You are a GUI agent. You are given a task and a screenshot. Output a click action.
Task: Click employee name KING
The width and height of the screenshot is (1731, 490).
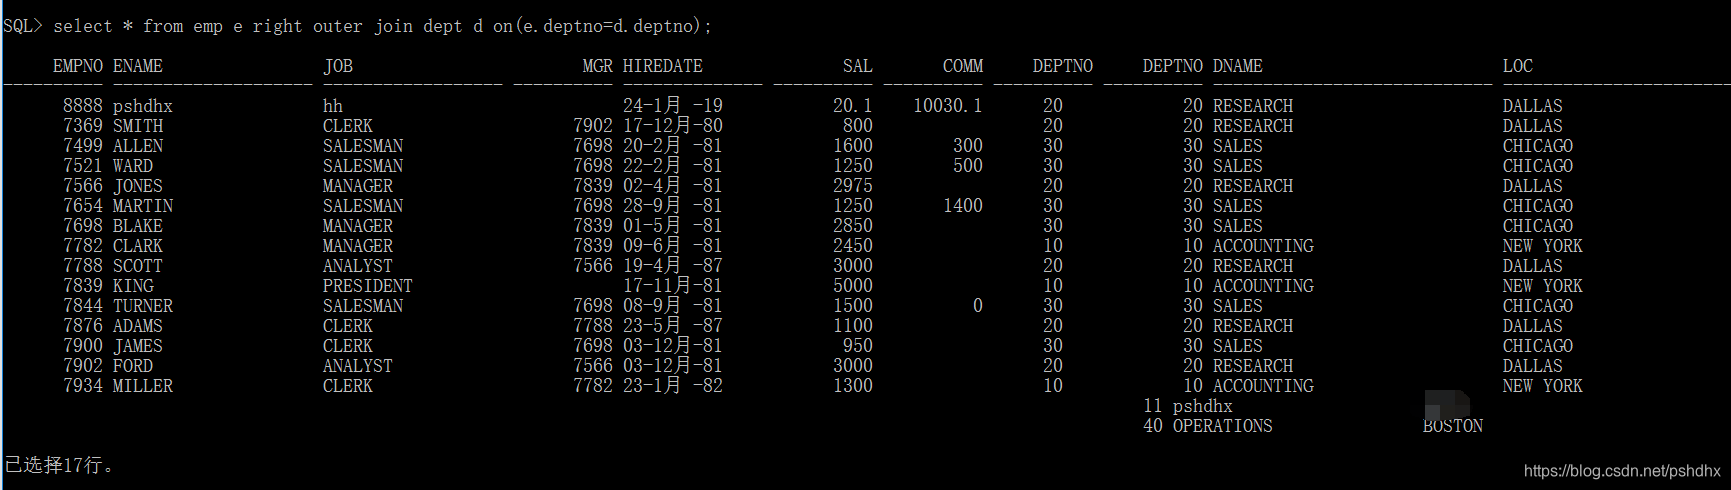pos(133,286)
